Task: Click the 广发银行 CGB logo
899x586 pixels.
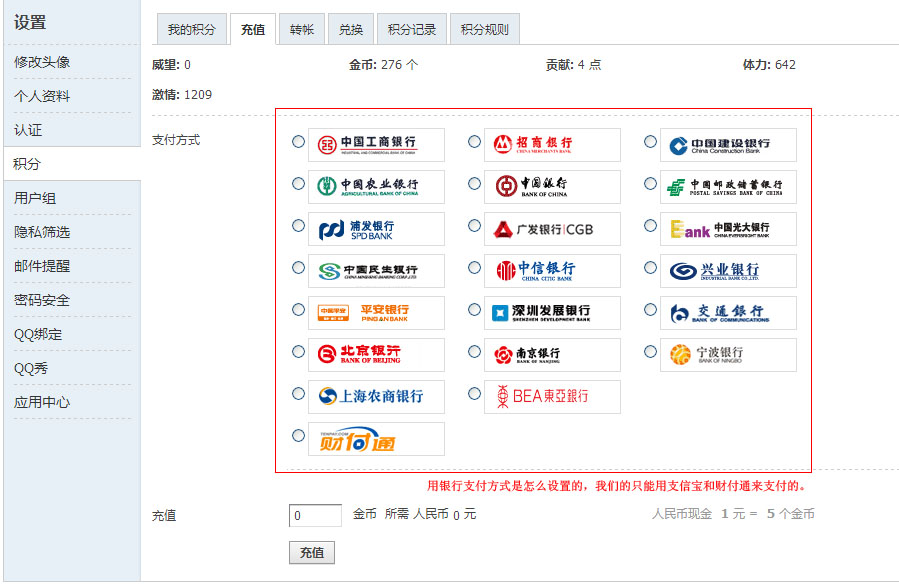Action: [552, 229]
